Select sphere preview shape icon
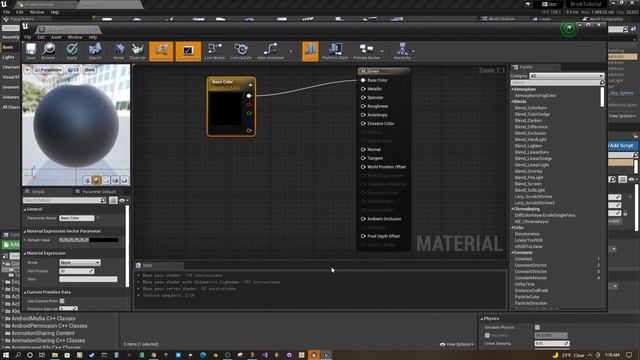 click(x=97, y=180)
